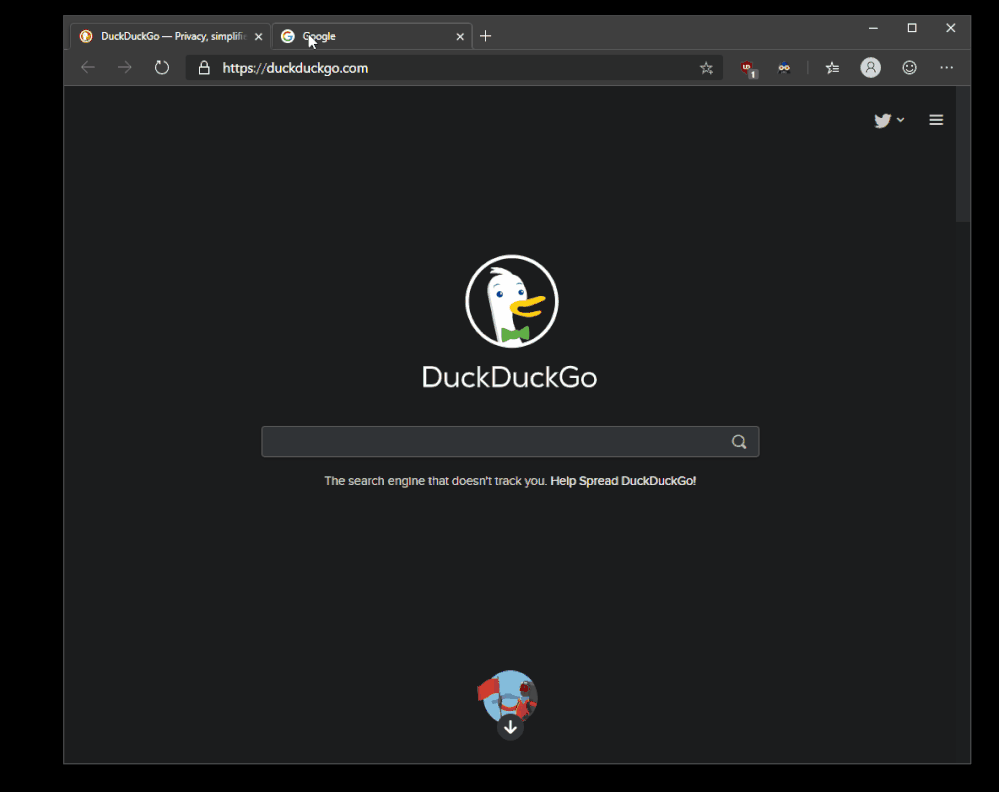
Task: Open uBlock Origin extension
Action: (748, 68)
